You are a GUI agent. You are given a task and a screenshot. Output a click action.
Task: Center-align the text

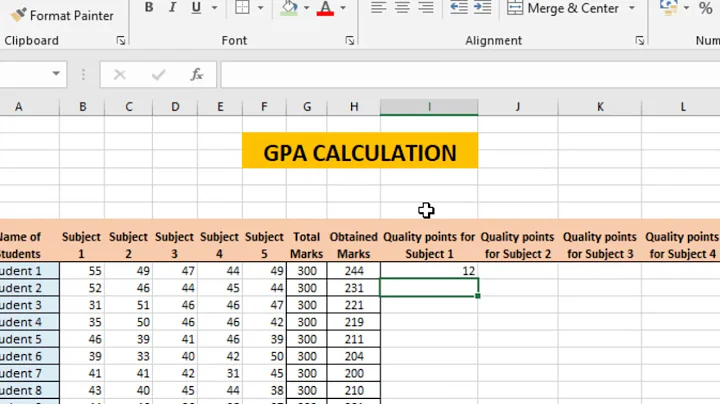pos(402,7)
